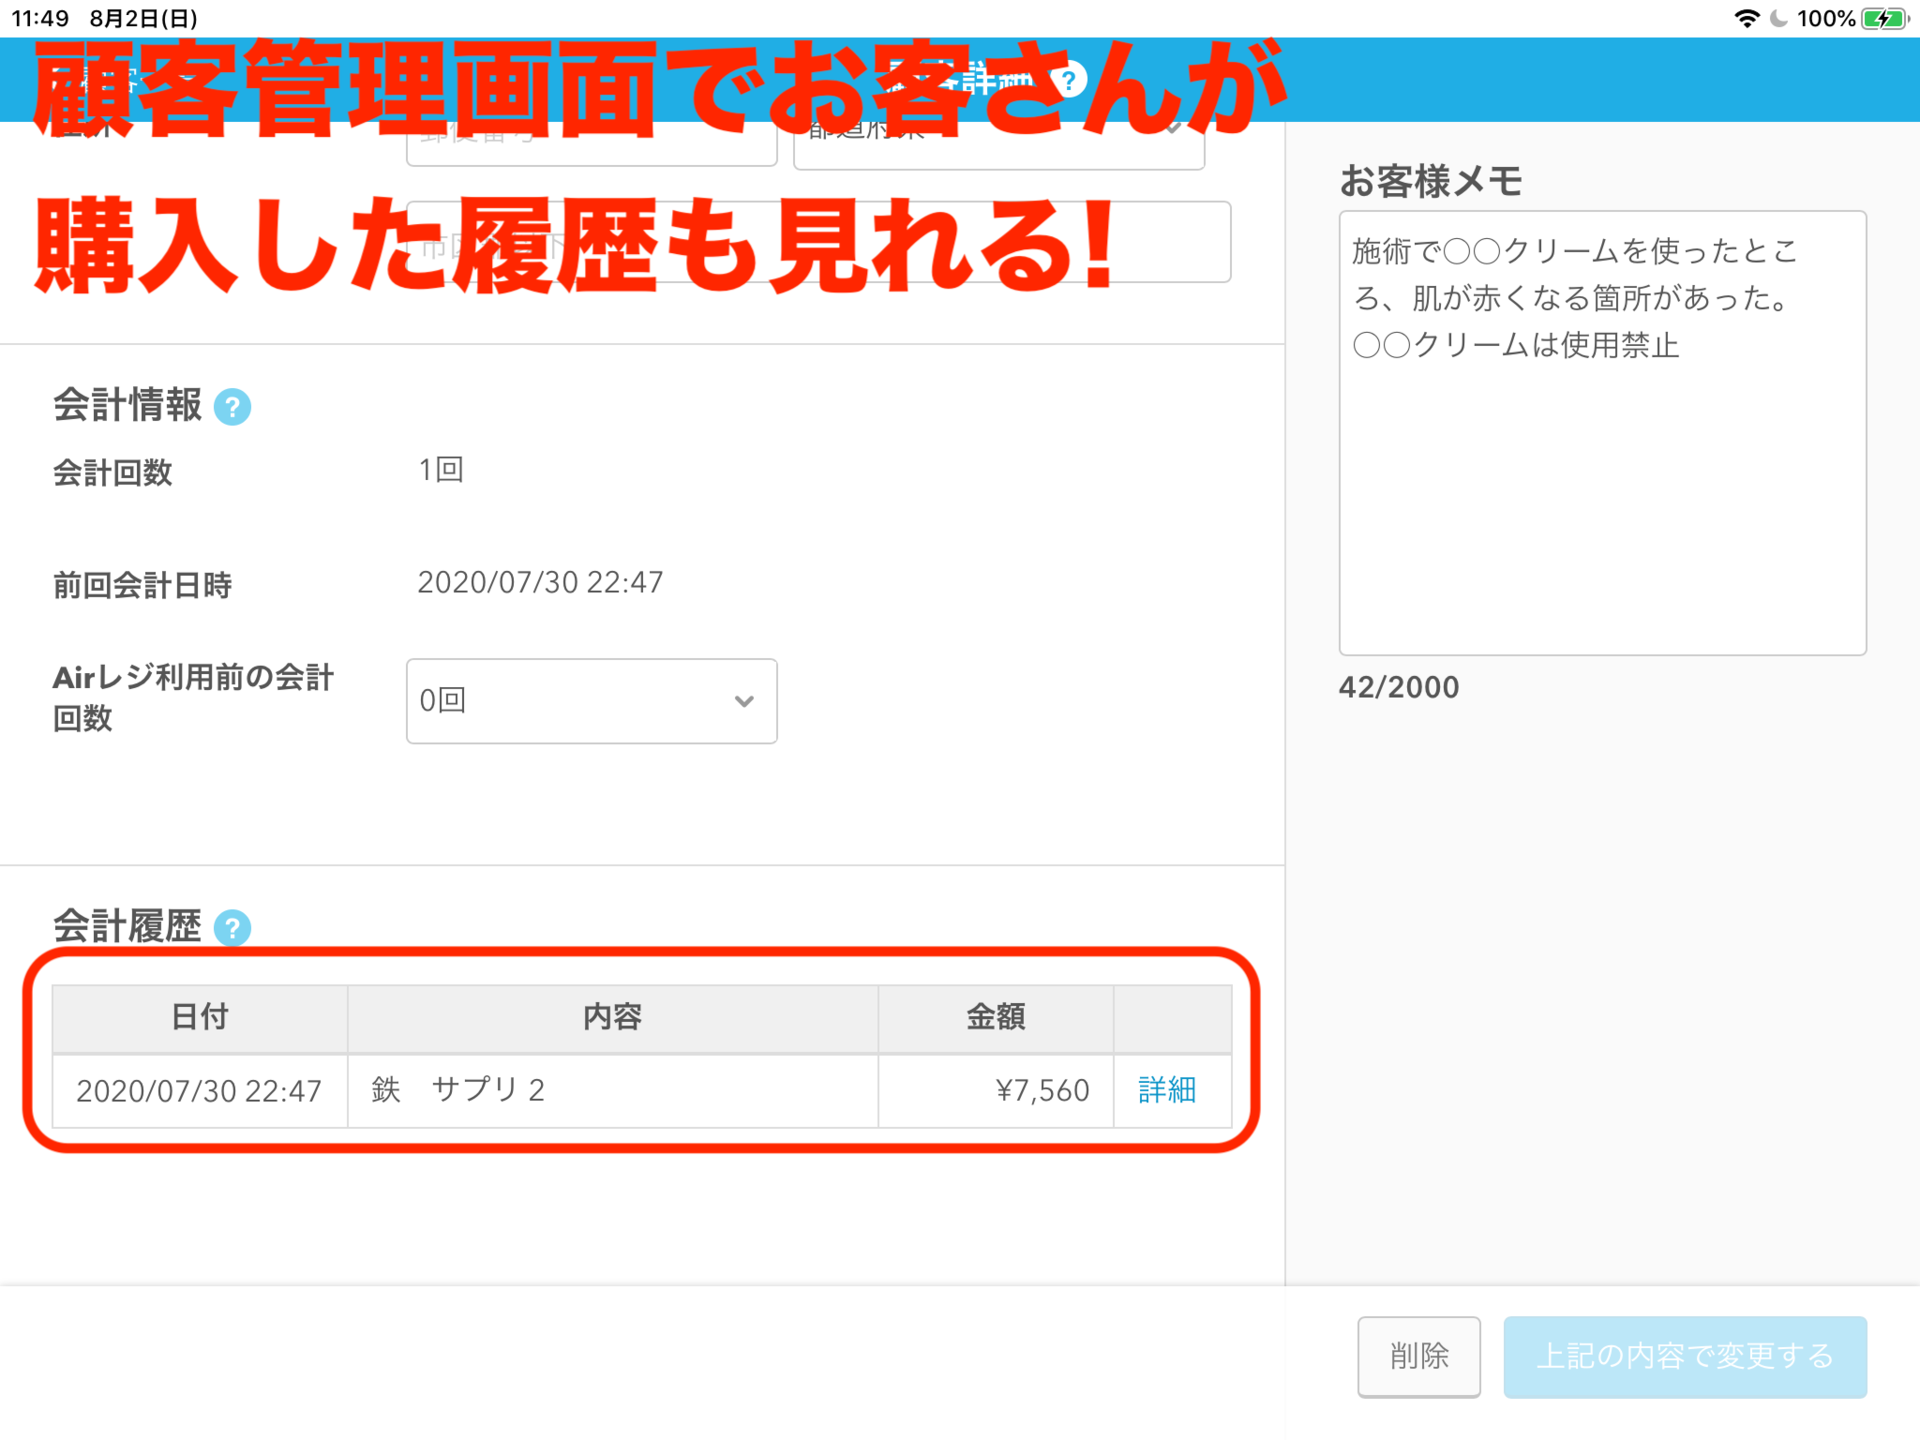1920x1440 pixels.
Task: Select date cell 2020/07/30 22:47 in history table
Action: coord(200,1091)
